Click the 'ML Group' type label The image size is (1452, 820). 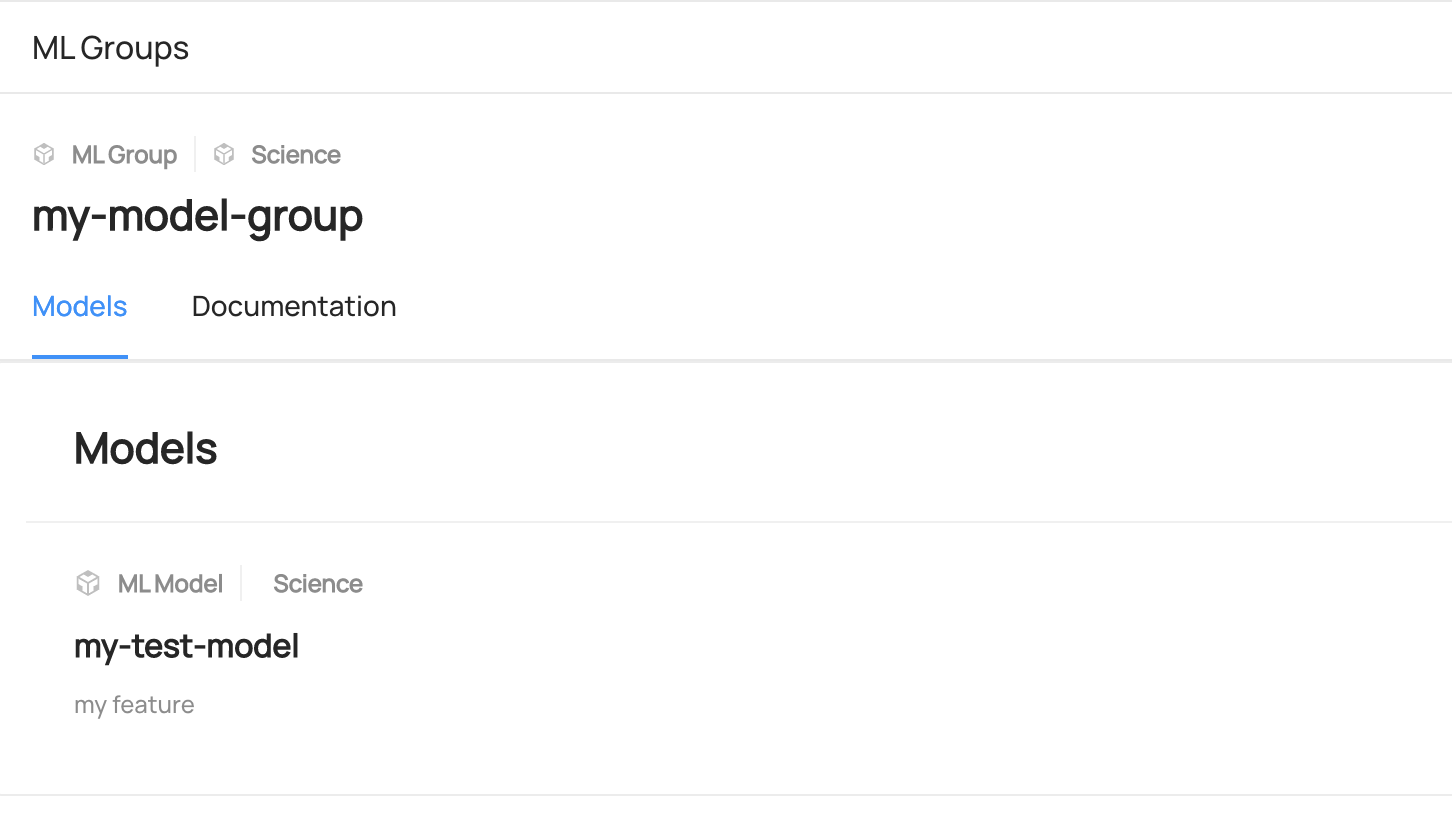tap(124, 155)
